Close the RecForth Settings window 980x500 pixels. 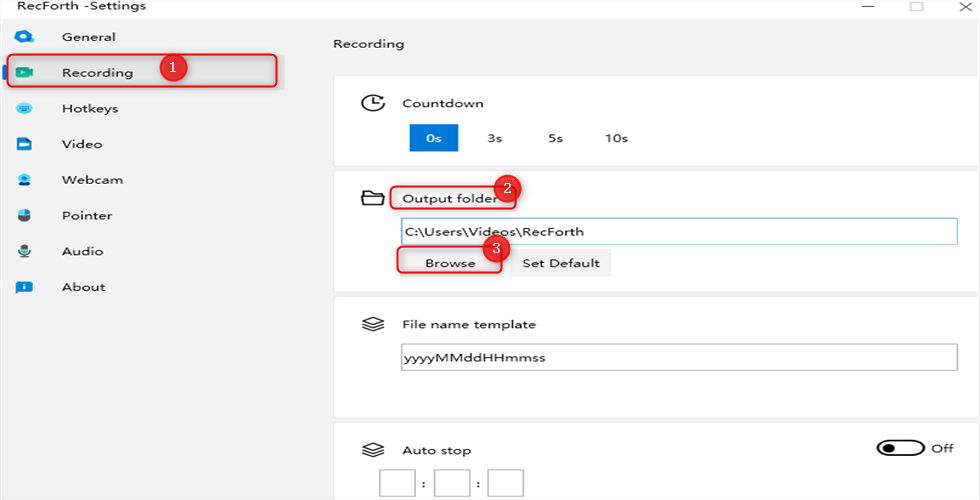965,6
